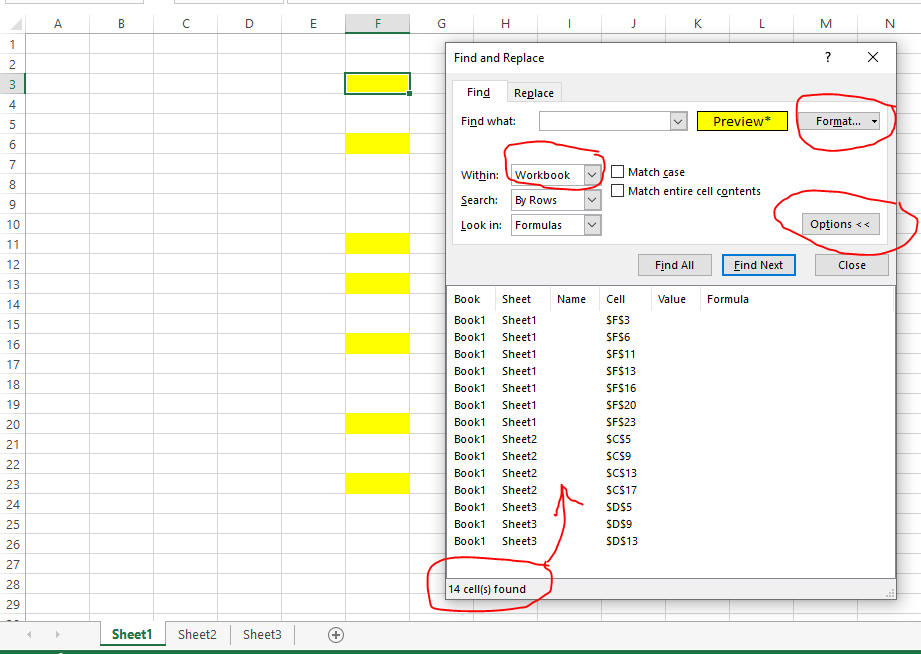Image resolution: width=921 pixels, height=654 pixels.
Task: Select the Find tab
Action: [x=478, y=92]
